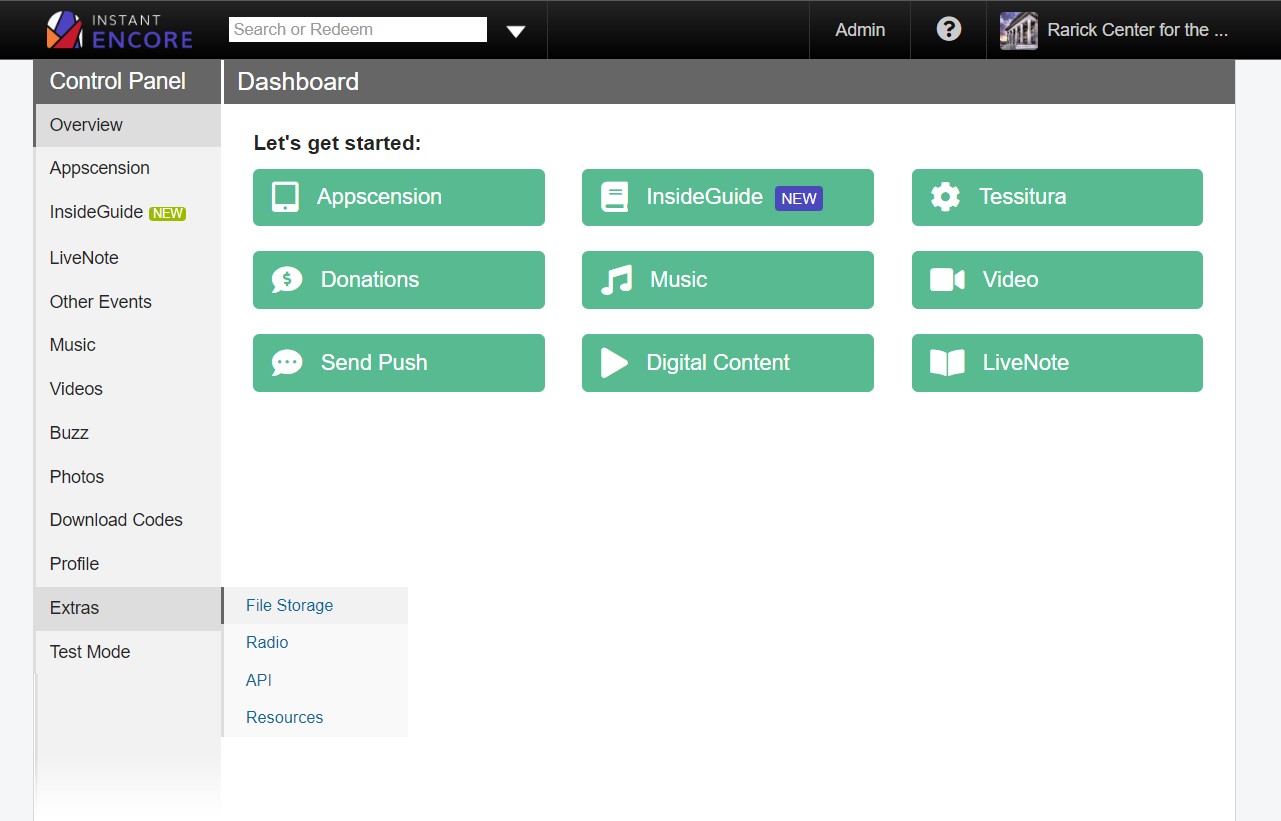Click the play triangle icon on Digital Content
1281x821 pixels.
614,362
